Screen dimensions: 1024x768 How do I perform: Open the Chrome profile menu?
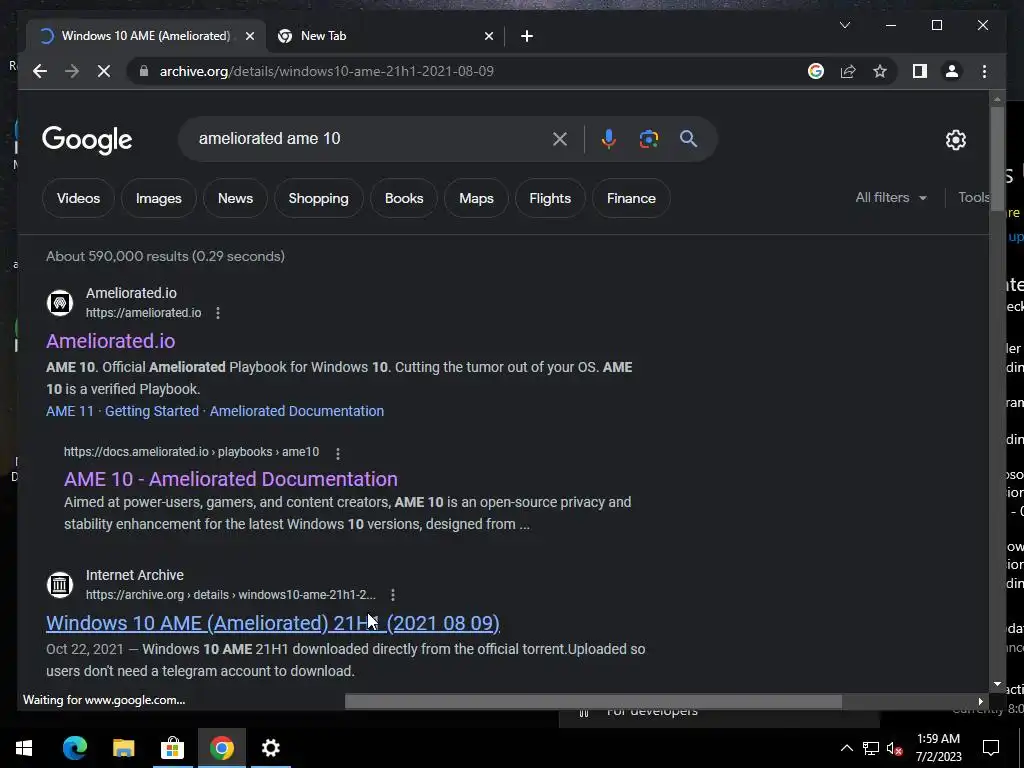pyautogui.click(x=952, y=71)
